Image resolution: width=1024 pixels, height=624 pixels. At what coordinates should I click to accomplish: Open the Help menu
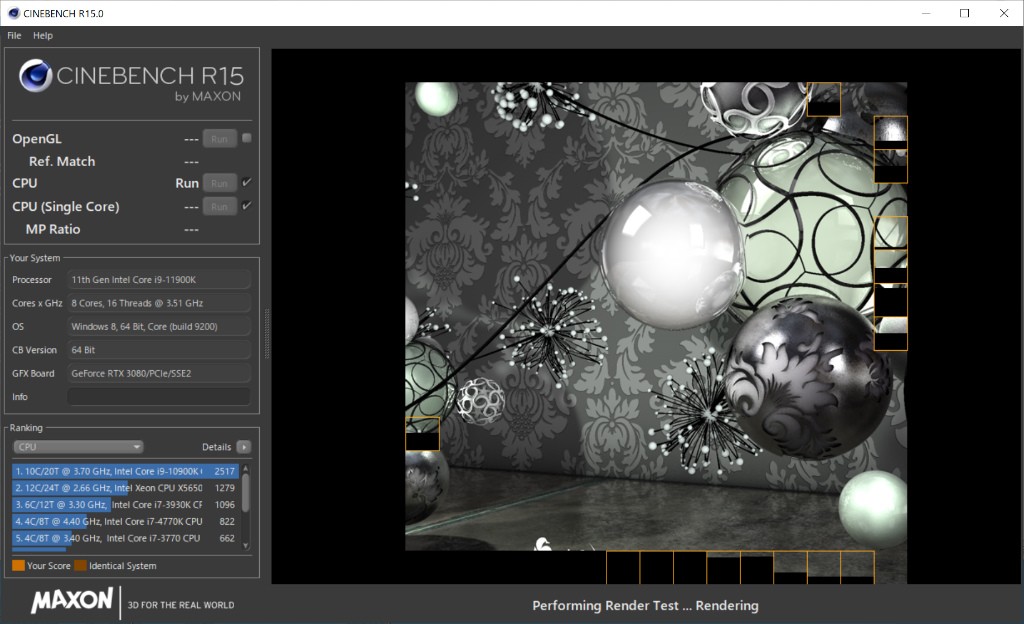tap(42, 35)
